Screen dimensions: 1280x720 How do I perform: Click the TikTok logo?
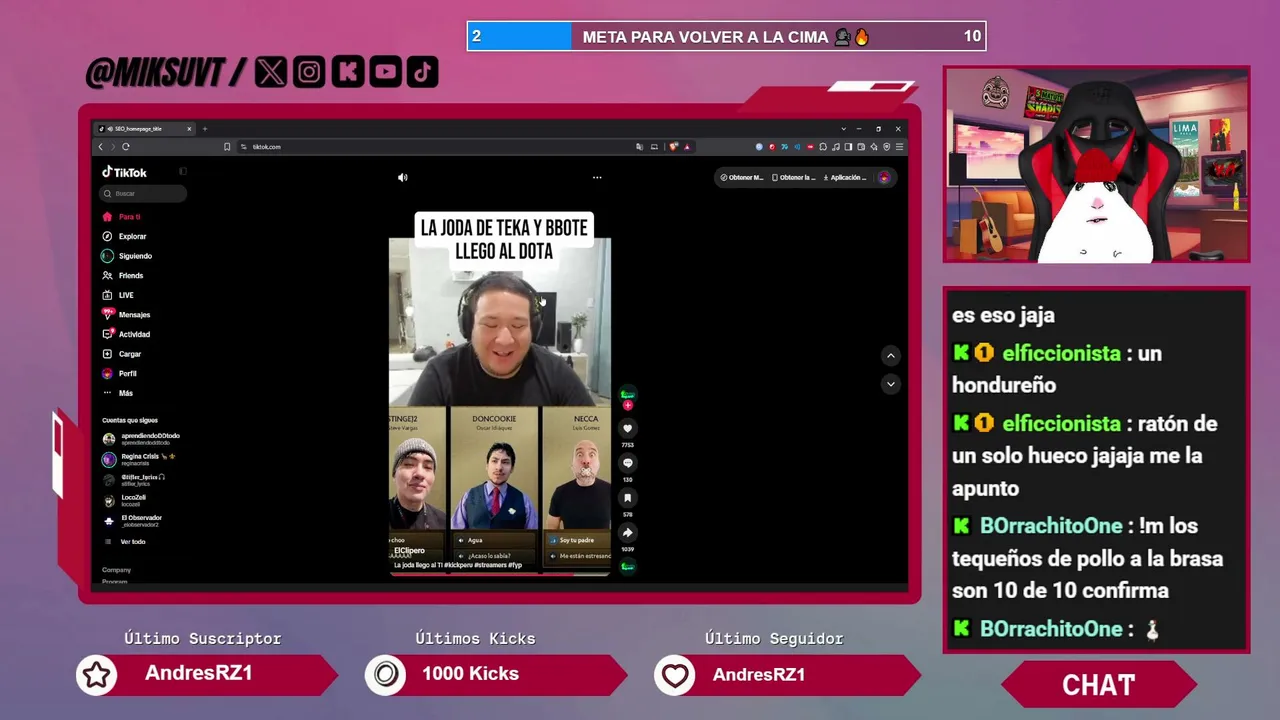pyautogui.click(x=124, y=172)
